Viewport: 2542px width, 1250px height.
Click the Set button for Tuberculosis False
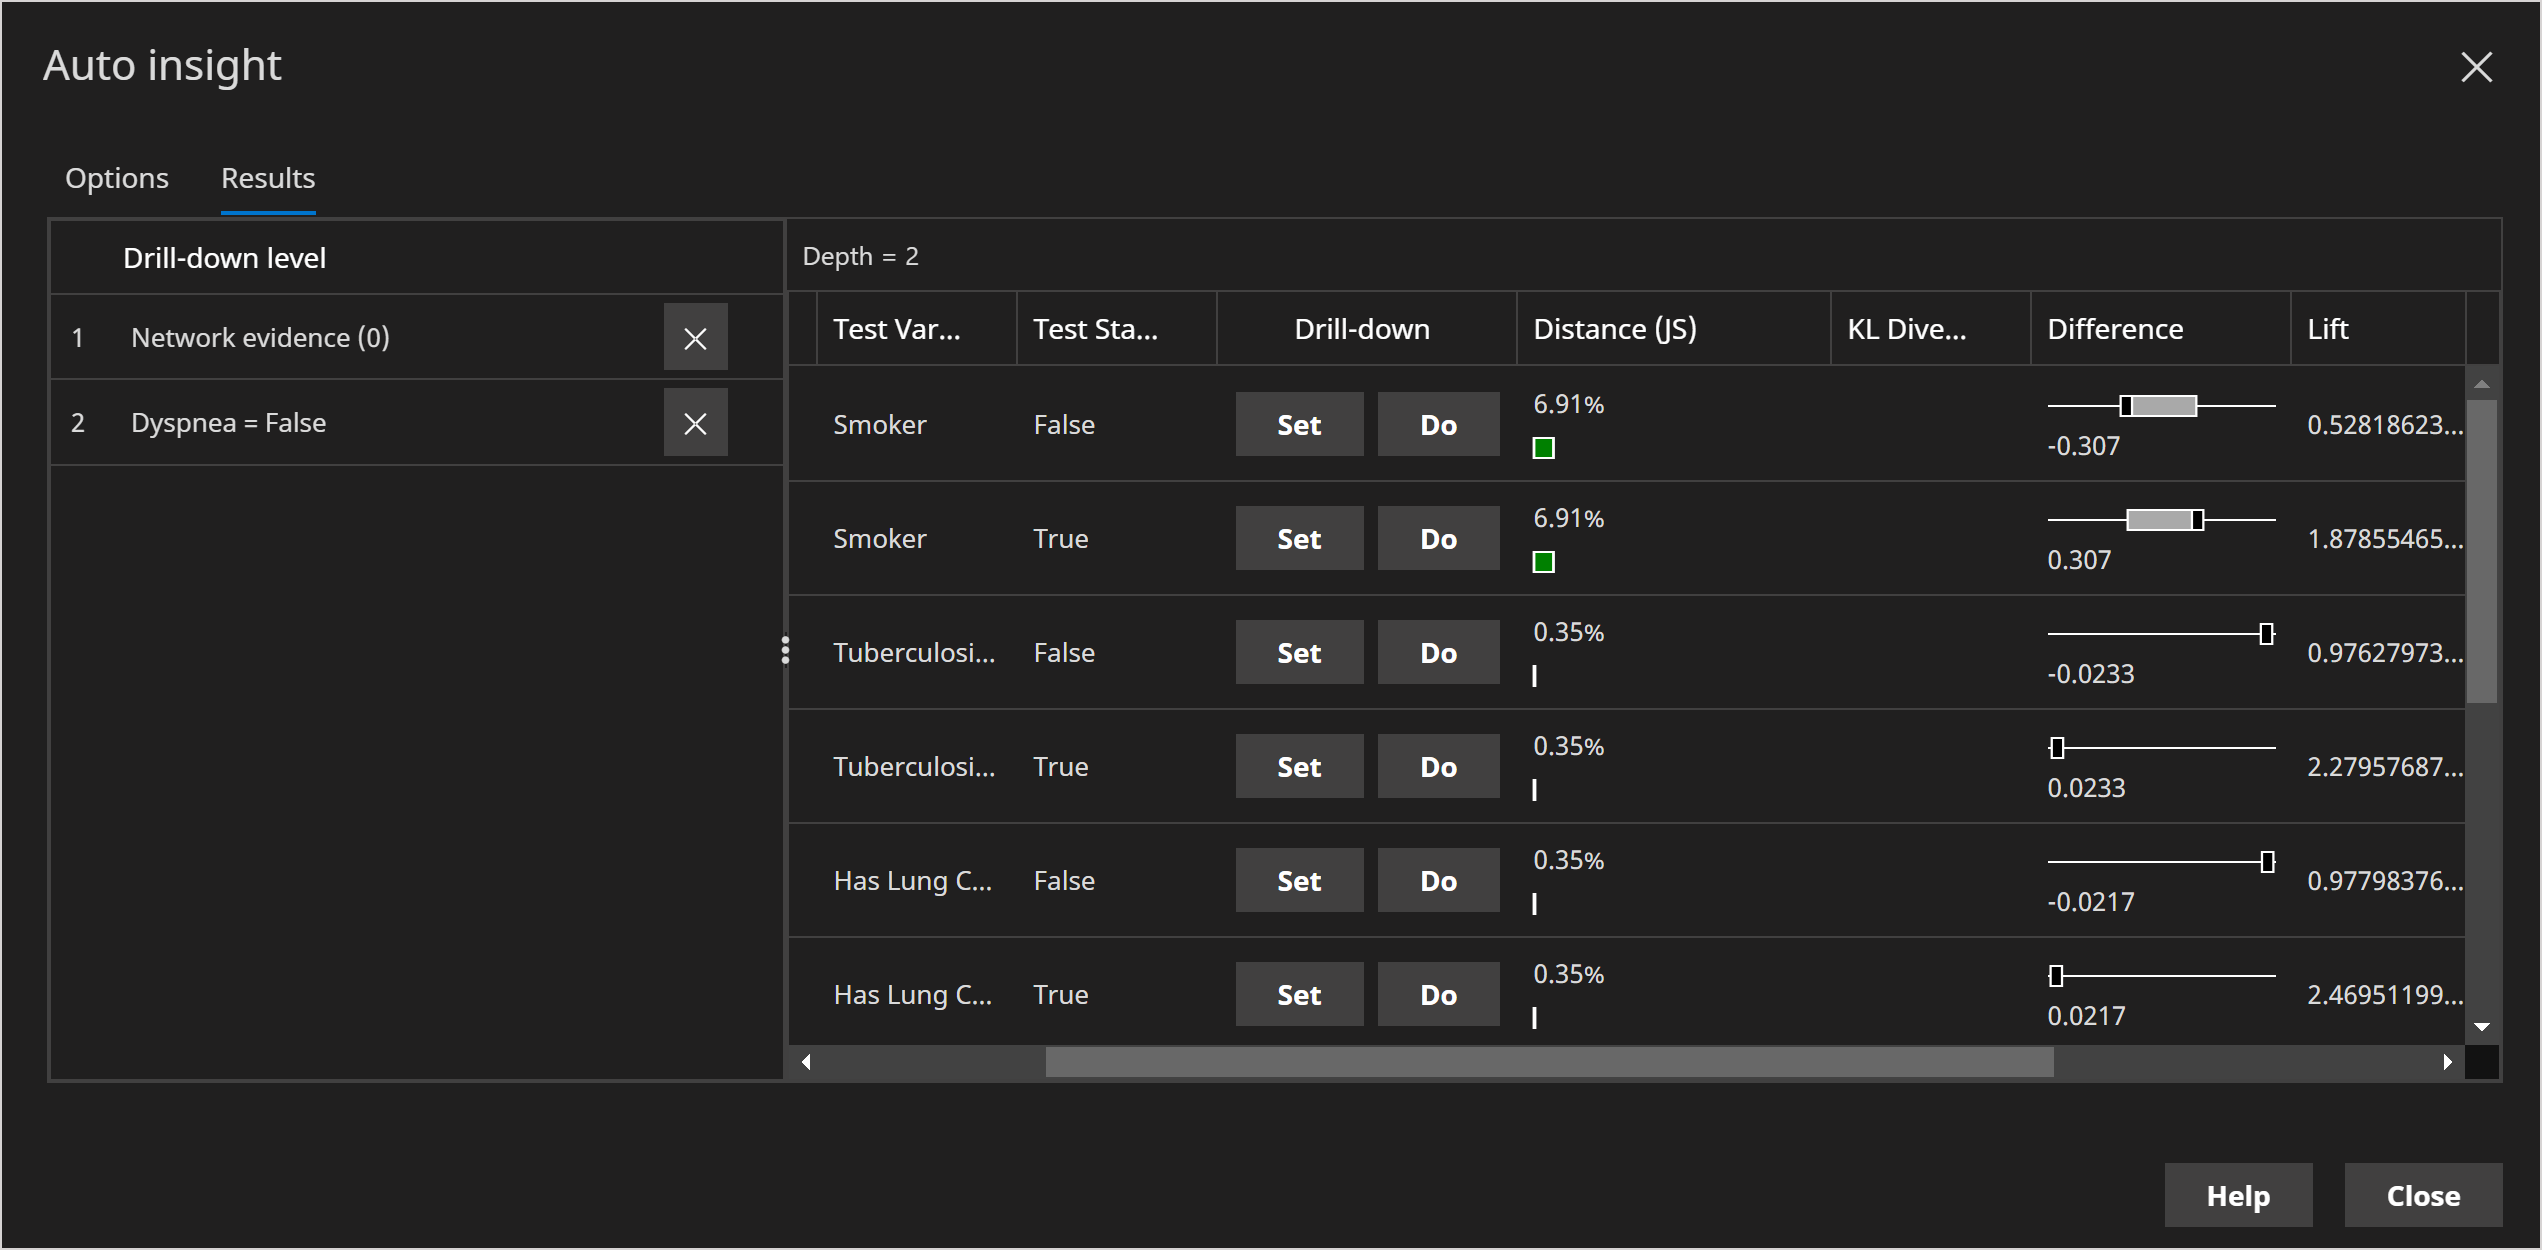pyautogui.click(x=1299, y=652)
